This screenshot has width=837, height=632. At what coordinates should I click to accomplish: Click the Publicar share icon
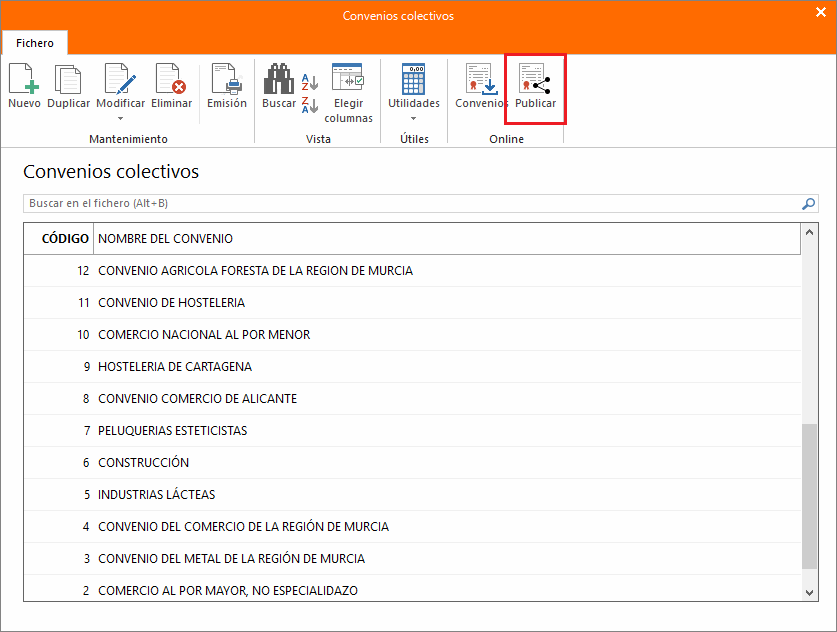tap(535, 79)
